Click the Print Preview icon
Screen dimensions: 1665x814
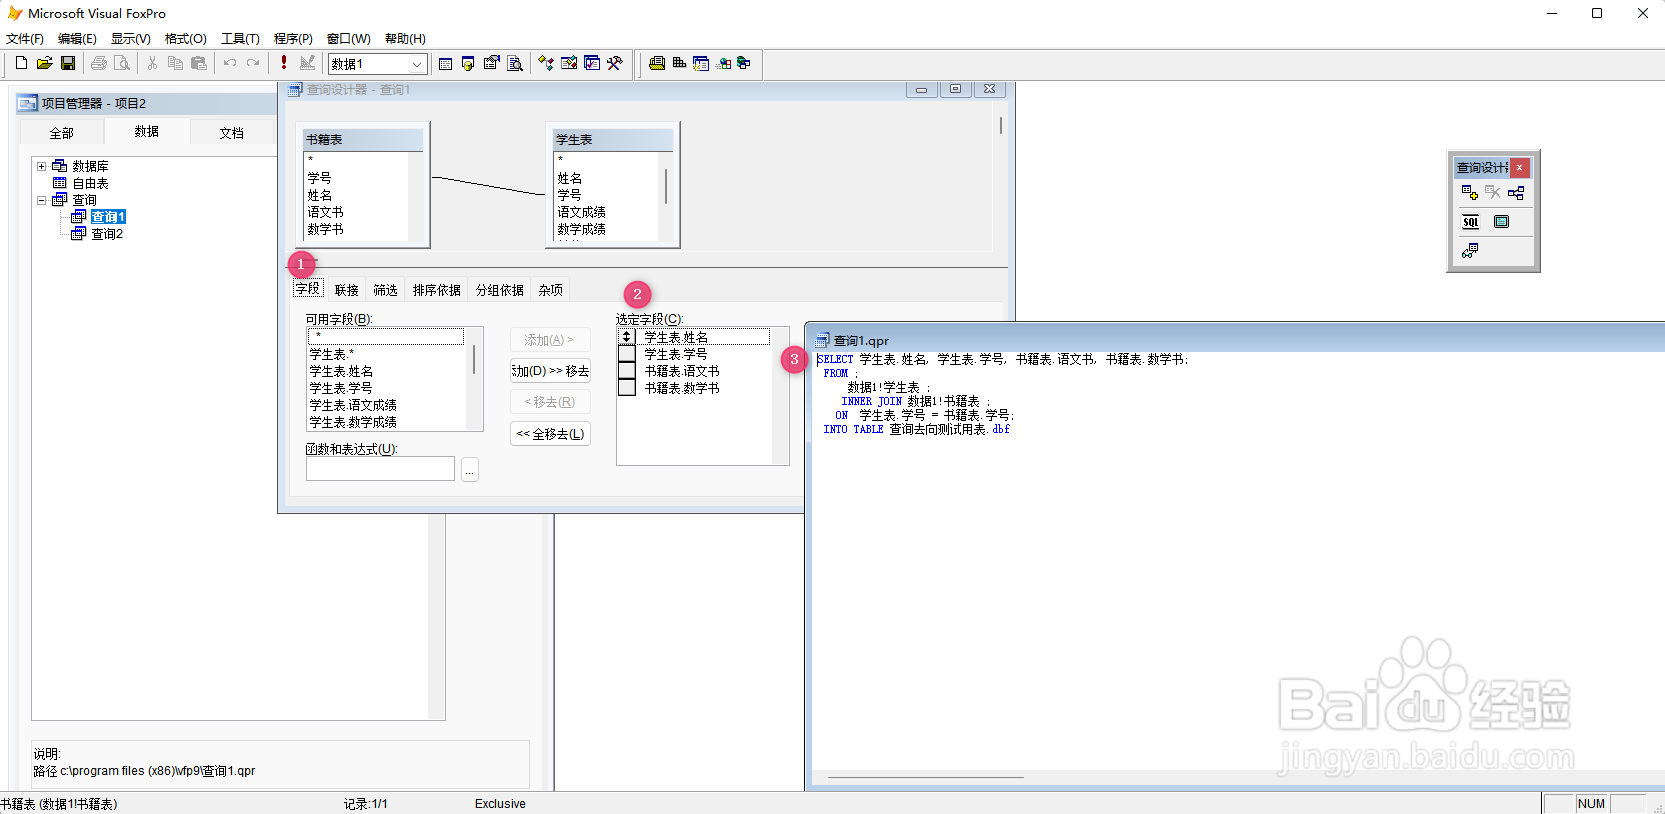[x=122, y=63]
